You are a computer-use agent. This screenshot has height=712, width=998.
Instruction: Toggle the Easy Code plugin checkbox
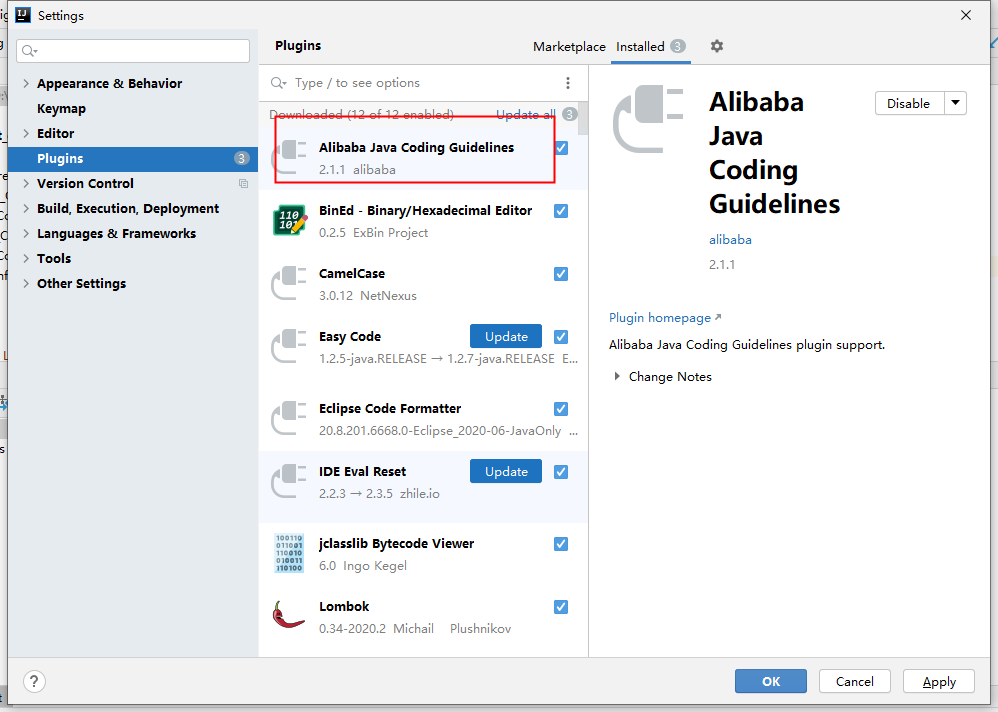561,337
